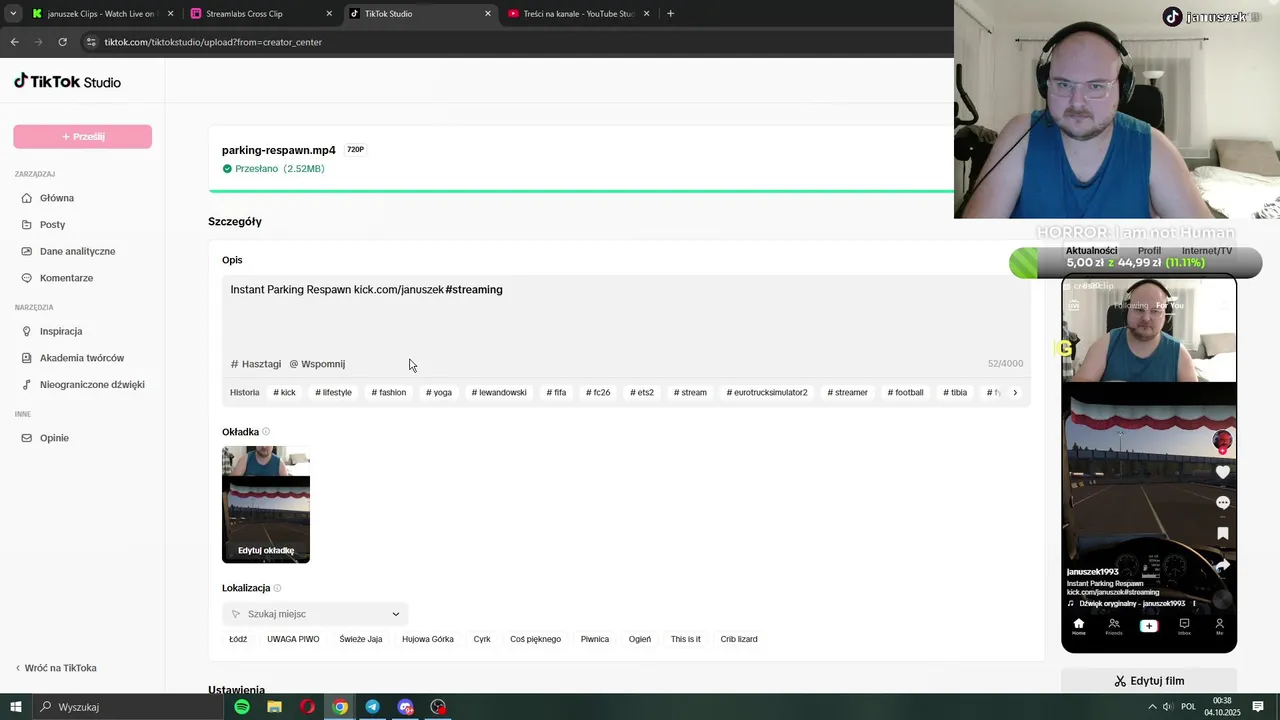Open a new browser tab
This screenshot has width=1280, height=720.
(670, 14)
